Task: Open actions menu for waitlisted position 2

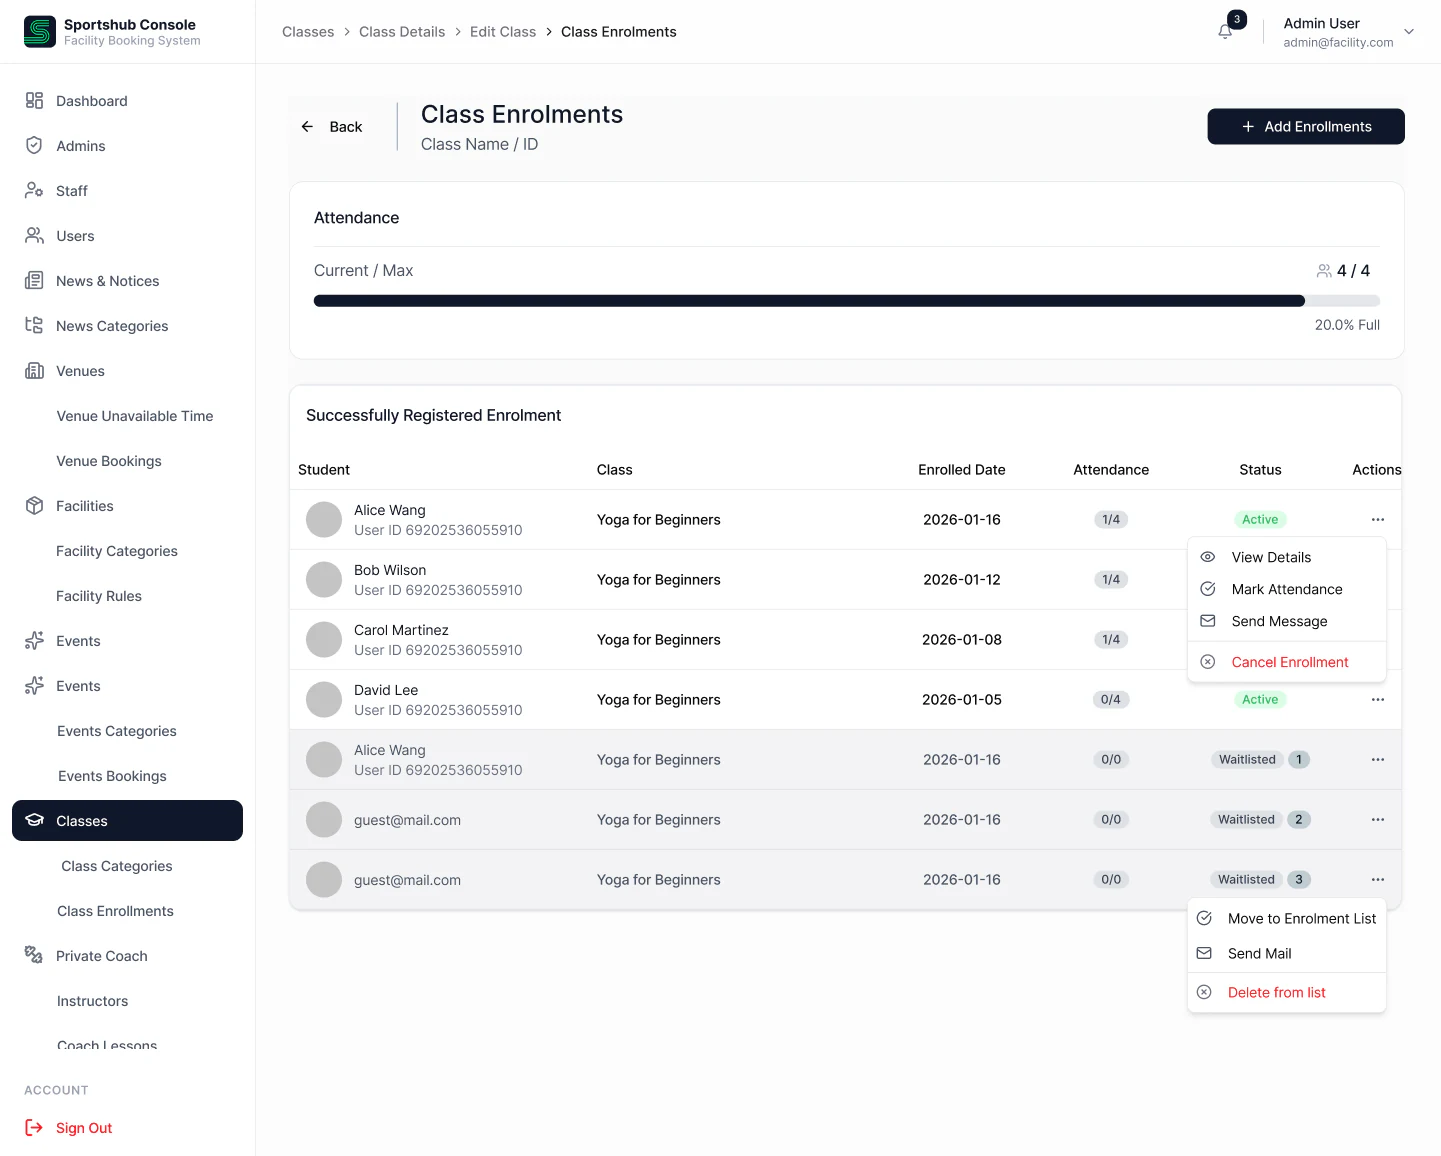Action: pyautogui.click(x=1378, y=820)
